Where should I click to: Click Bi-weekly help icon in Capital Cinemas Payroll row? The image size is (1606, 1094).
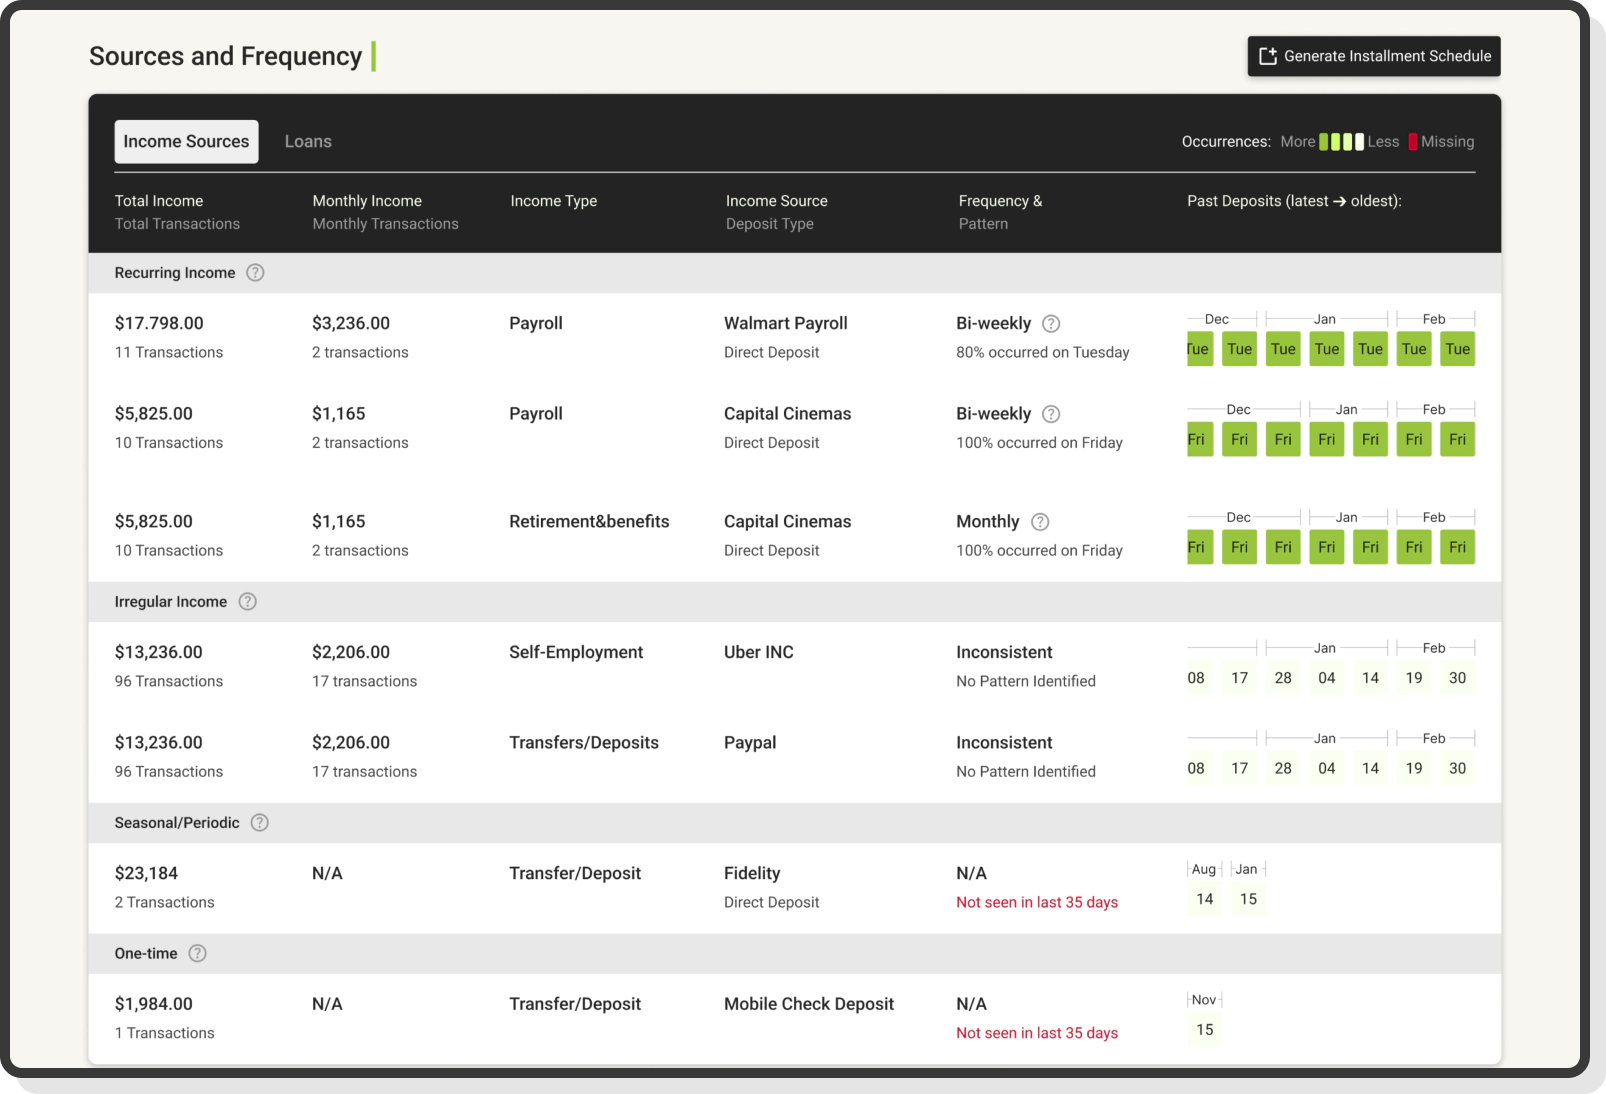click(x=1051, y=414)
